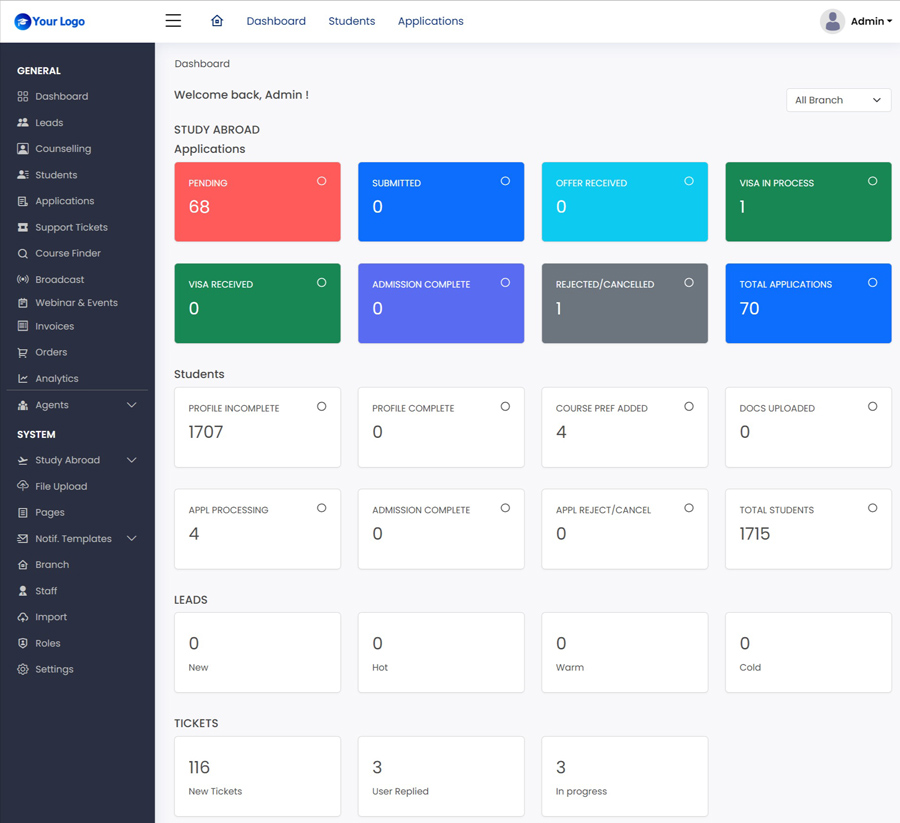Click the Roles shield icon
The width and height of the screenshot is (900, 823).
tap(22, 643)
